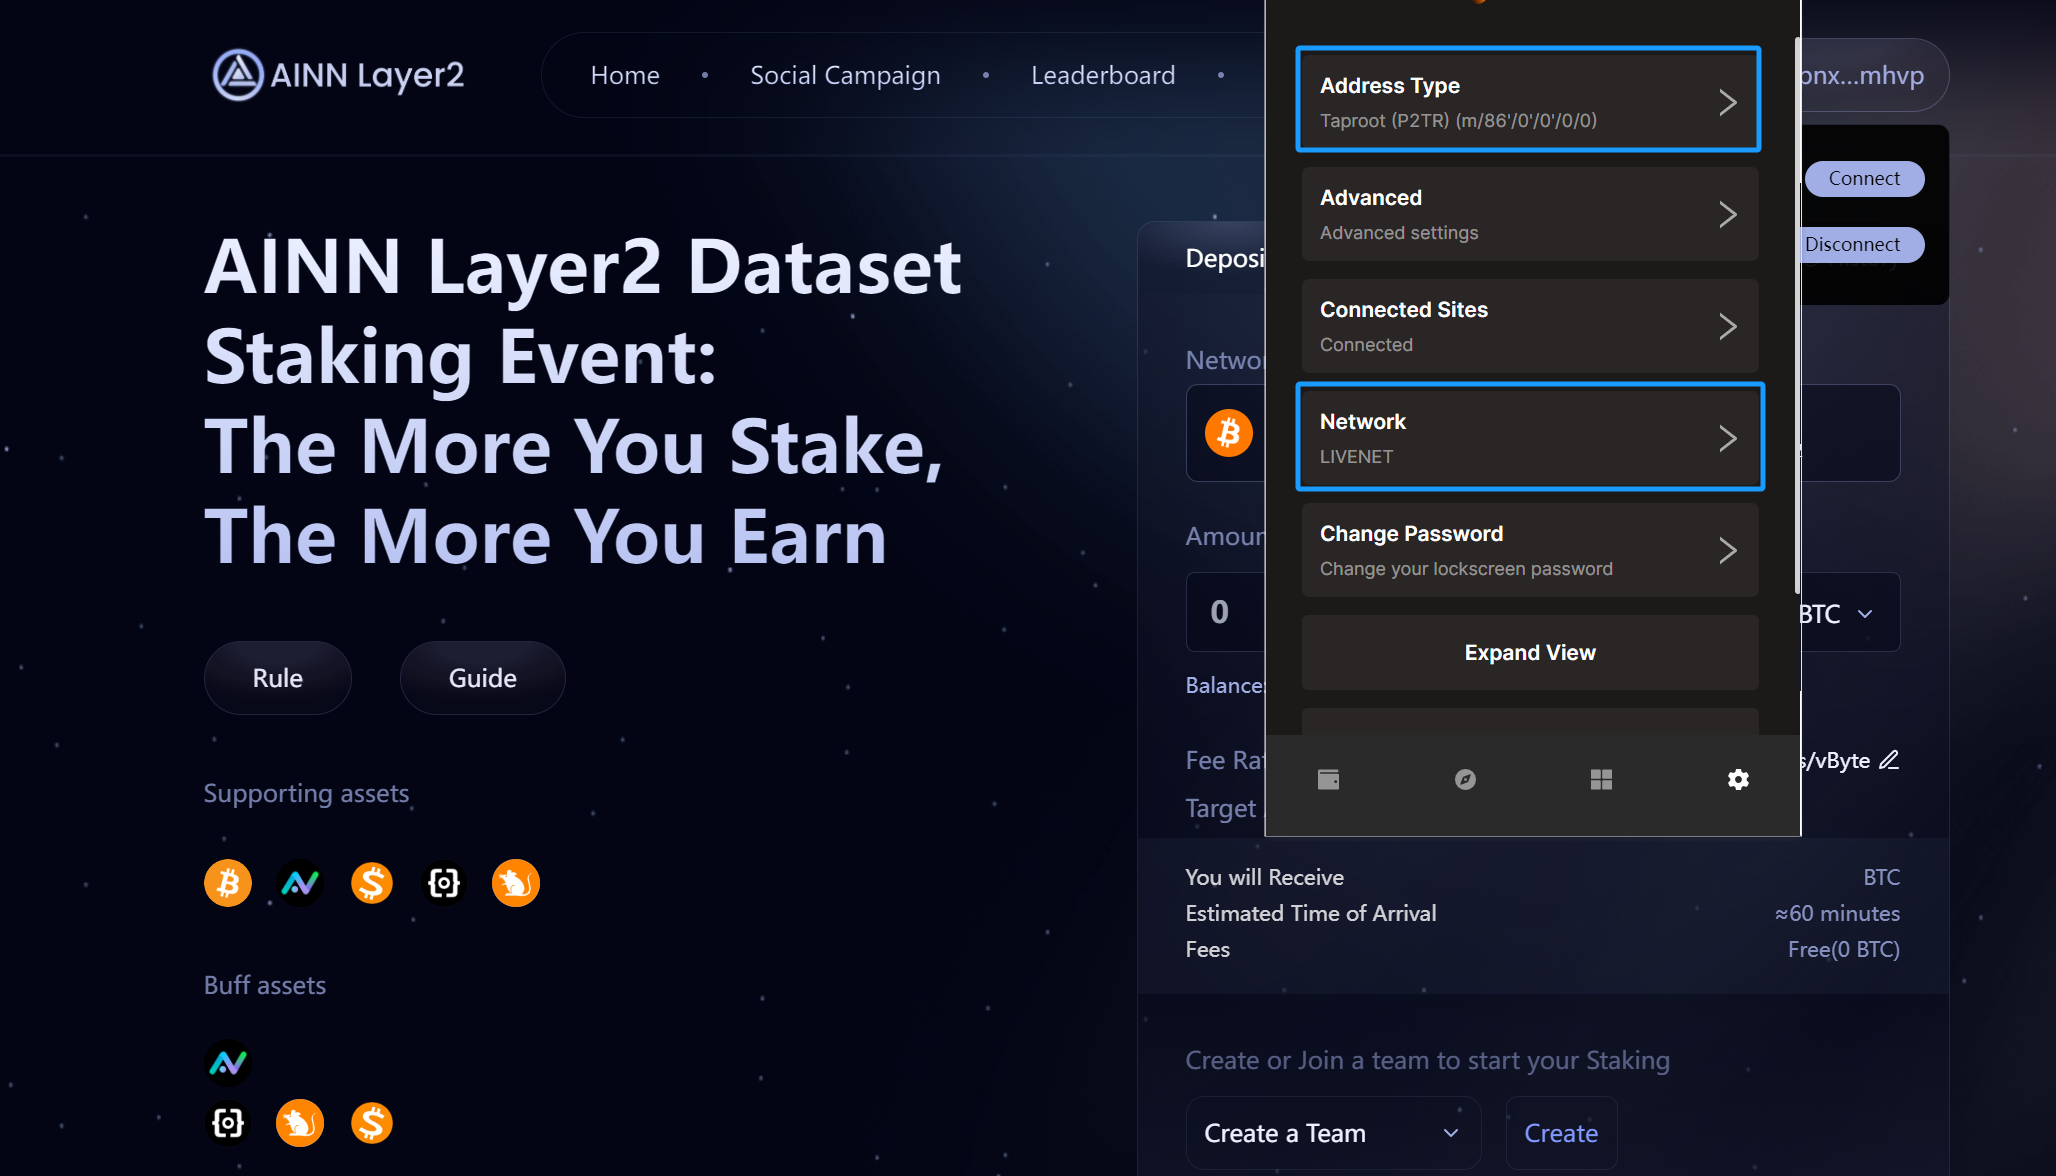Viewport: 2056px width, 1176px height.
Task: Go to the Home nav item
Action: click(625, 75)
